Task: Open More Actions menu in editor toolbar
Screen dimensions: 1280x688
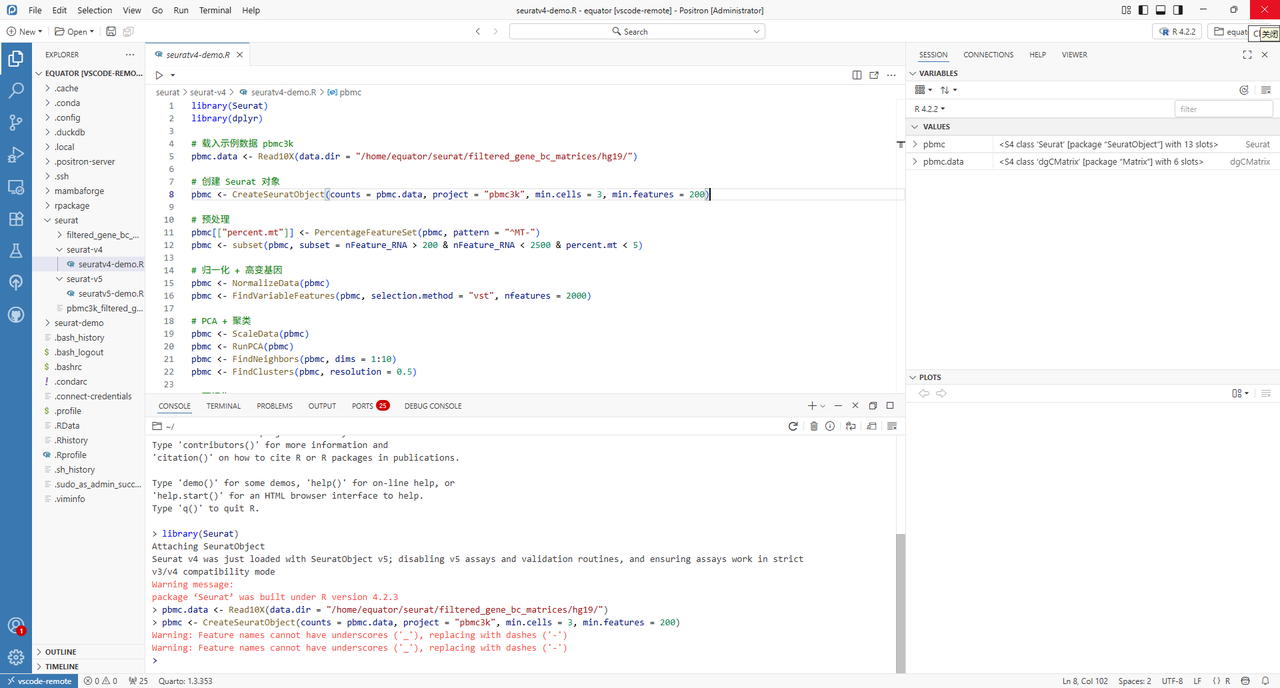Action: [891, 75]
